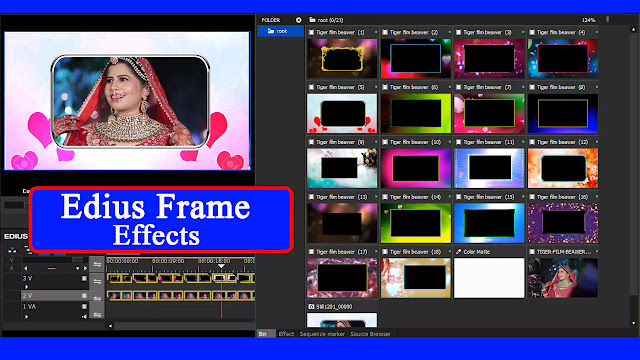Click the sync-lock icon on track 2 V
Screen dimensions: 640x360
pos(97,298)
